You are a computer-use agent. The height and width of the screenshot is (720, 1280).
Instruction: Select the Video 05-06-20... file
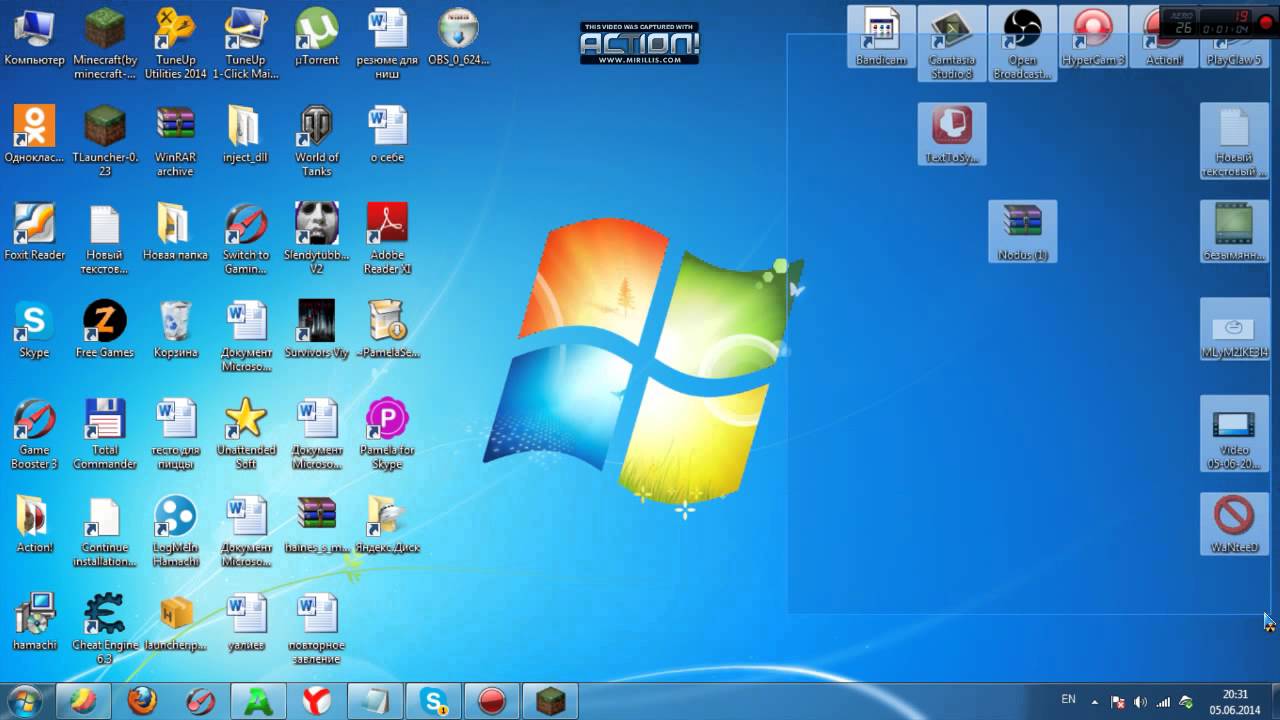[x=1234, y=433]
